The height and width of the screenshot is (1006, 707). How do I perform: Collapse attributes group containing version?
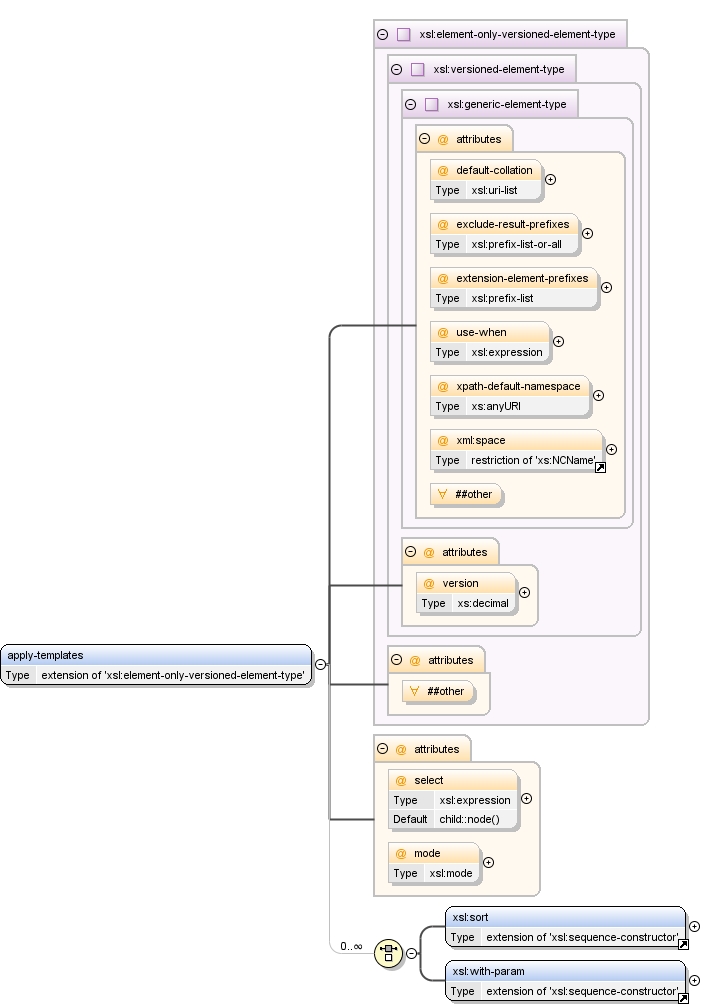(x=411, y=552)
